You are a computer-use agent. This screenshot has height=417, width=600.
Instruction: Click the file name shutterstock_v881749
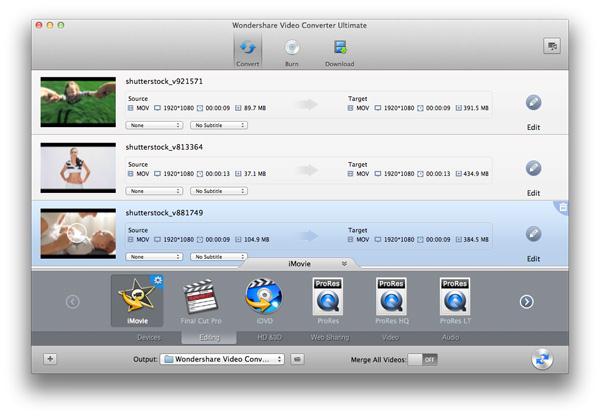[164, 213]
